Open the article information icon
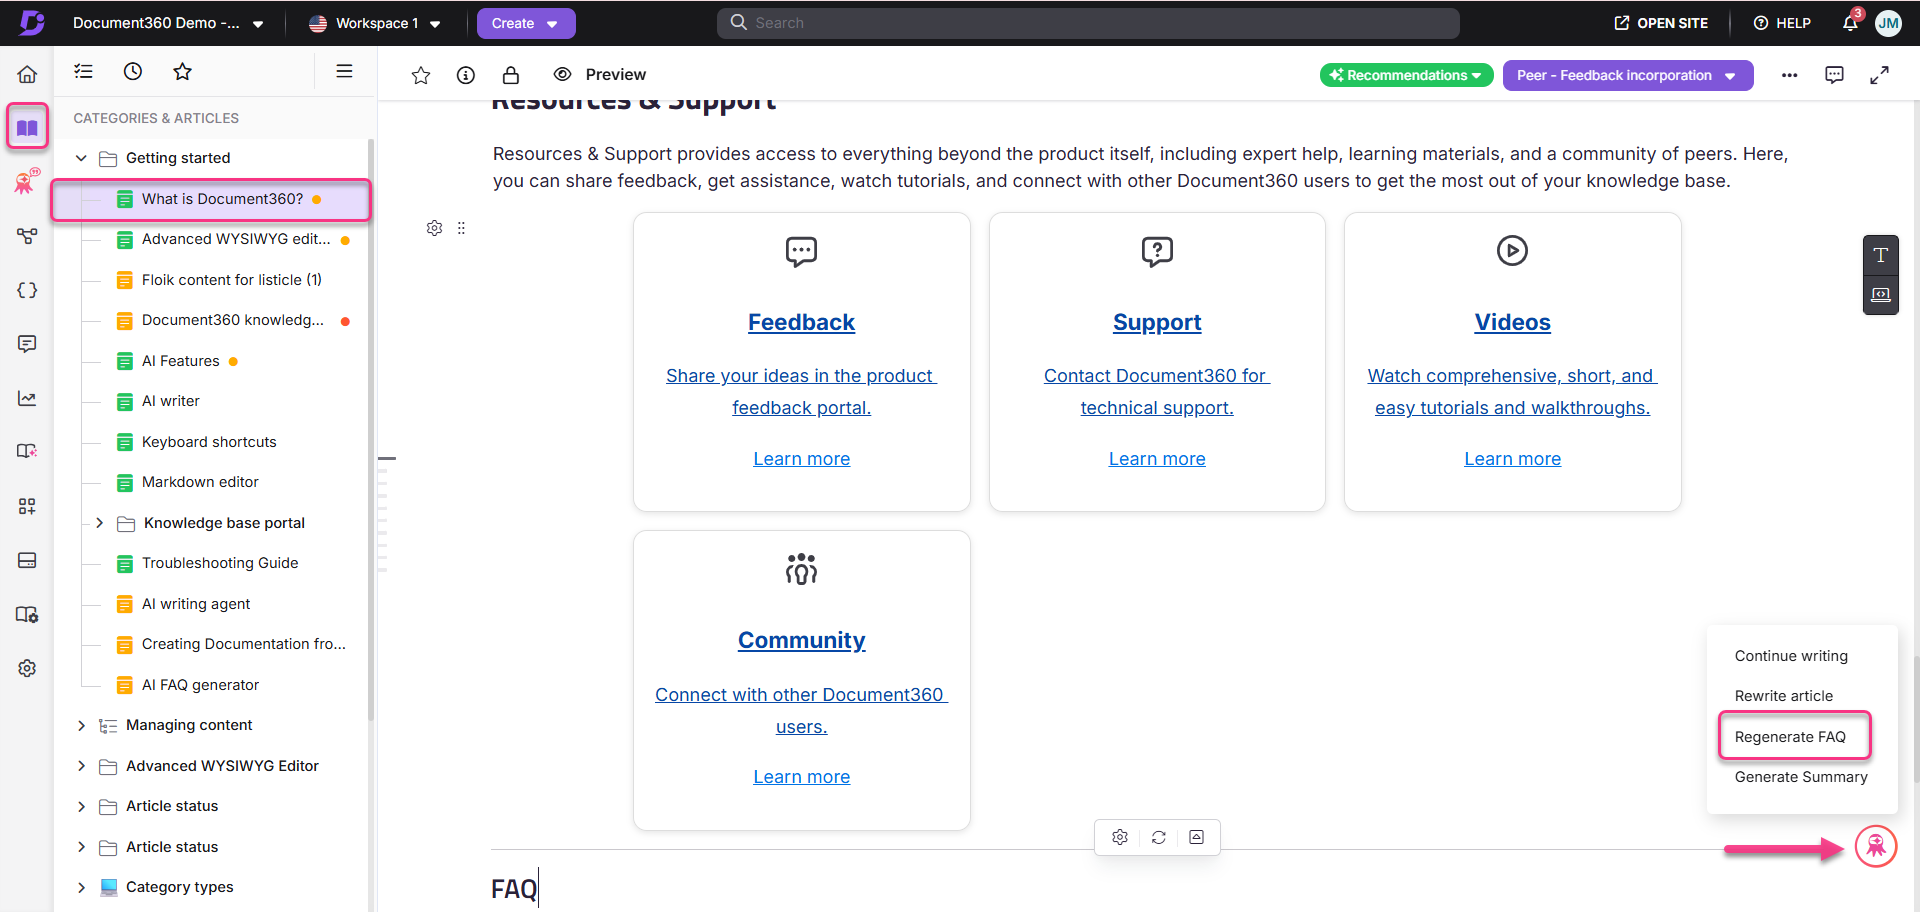This screenshot has width=1920, height=912. tap(465, 74)
